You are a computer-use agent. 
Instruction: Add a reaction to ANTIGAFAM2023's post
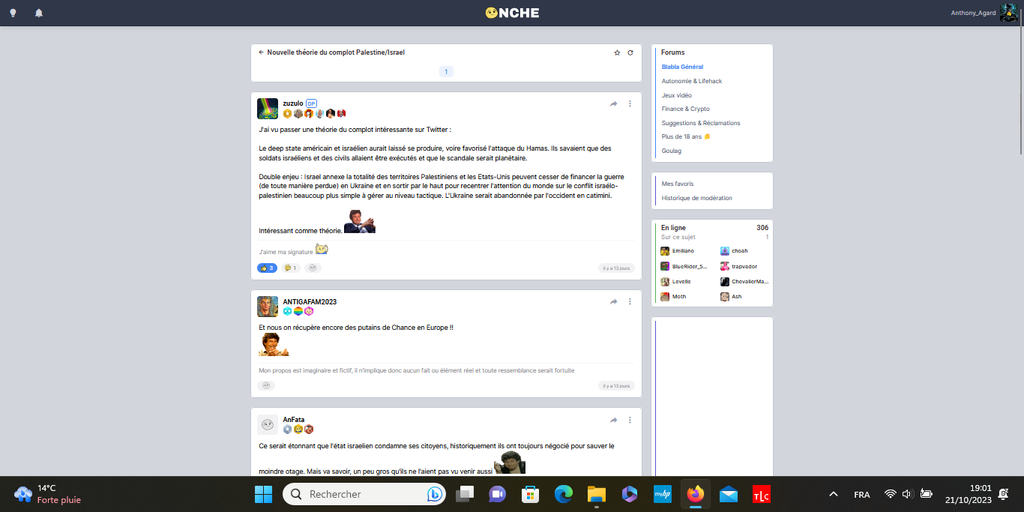pos(267,385)
